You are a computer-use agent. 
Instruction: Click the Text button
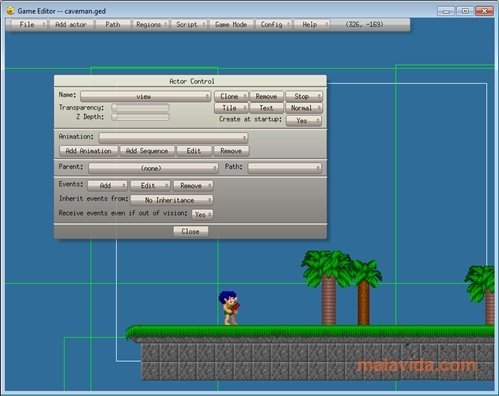[266, 108]
